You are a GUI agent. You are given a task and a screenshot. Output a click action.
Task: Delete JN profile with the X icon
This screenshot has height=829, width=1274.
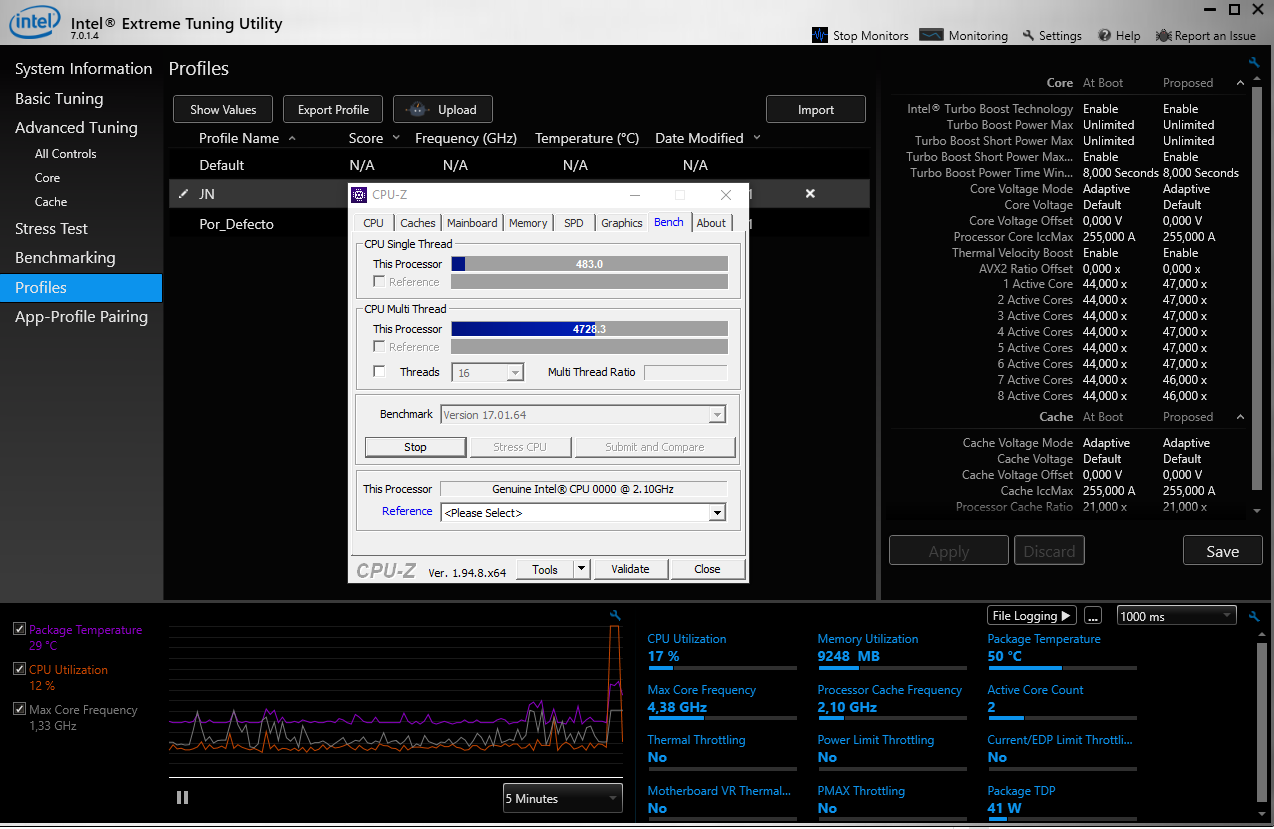click(x=810, y=193)
